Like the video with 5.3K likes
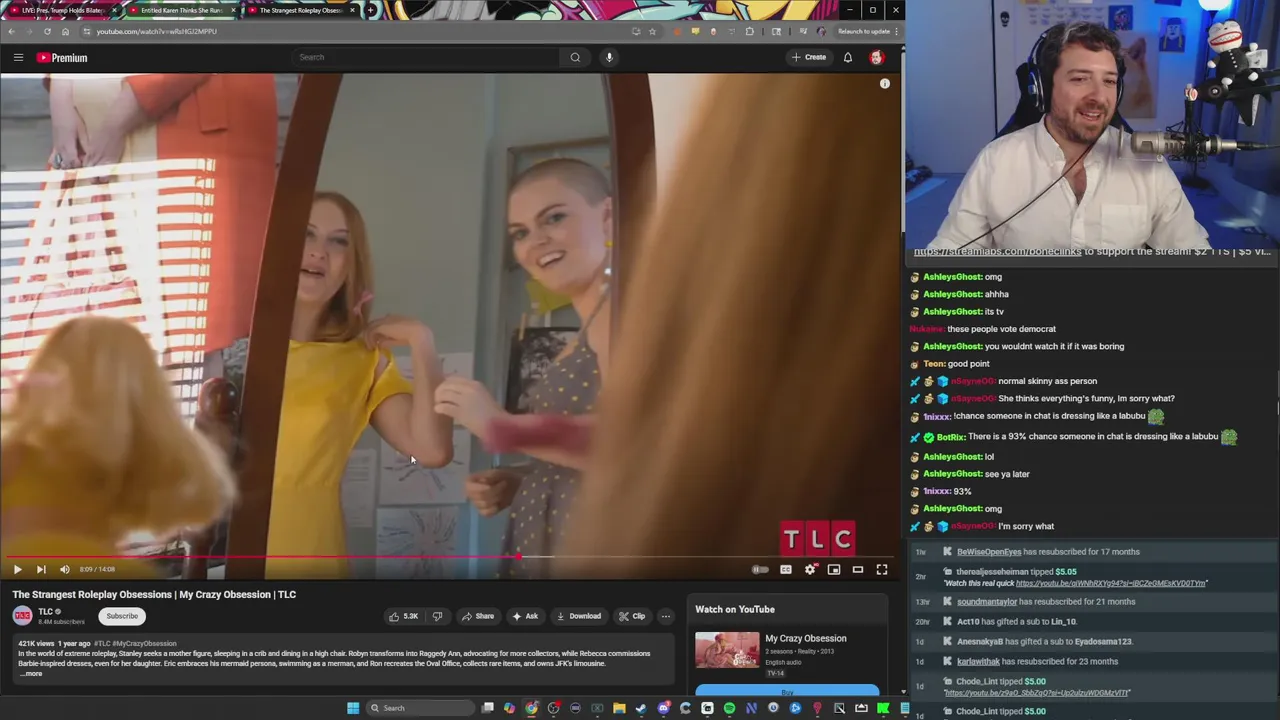1280x720 pixels. click(x=405, y=616)
